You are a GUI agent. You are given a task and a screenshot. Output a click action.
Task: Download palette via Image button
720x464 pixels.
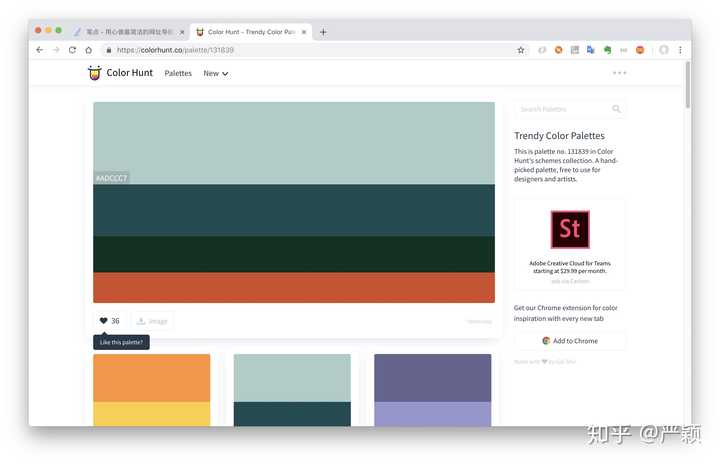(153, 321)
